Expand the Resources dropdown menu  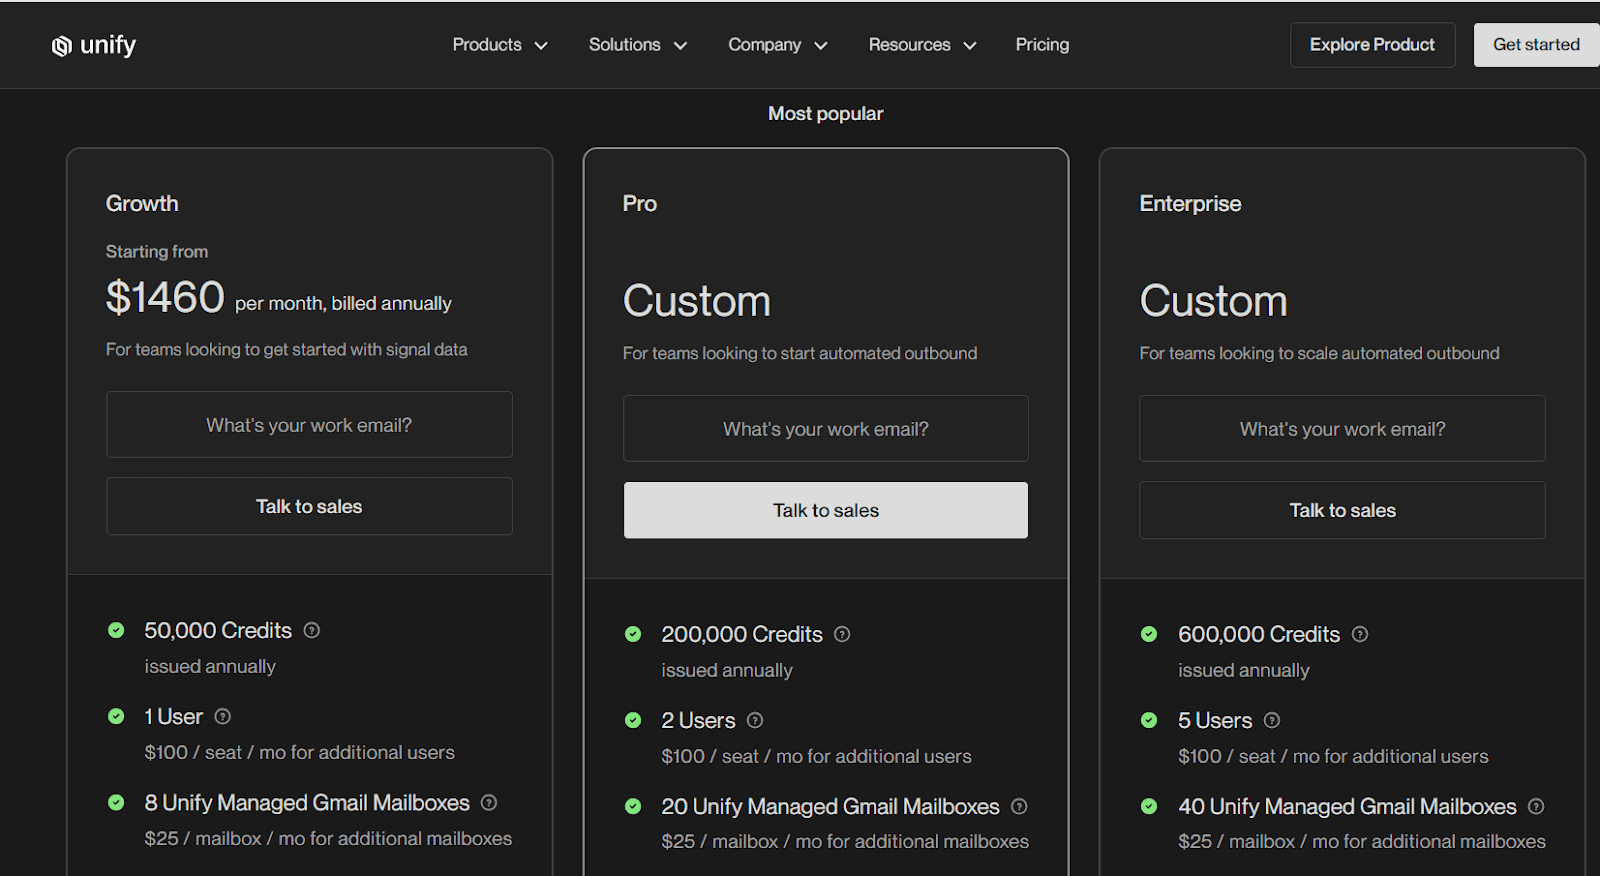point(922,45)
